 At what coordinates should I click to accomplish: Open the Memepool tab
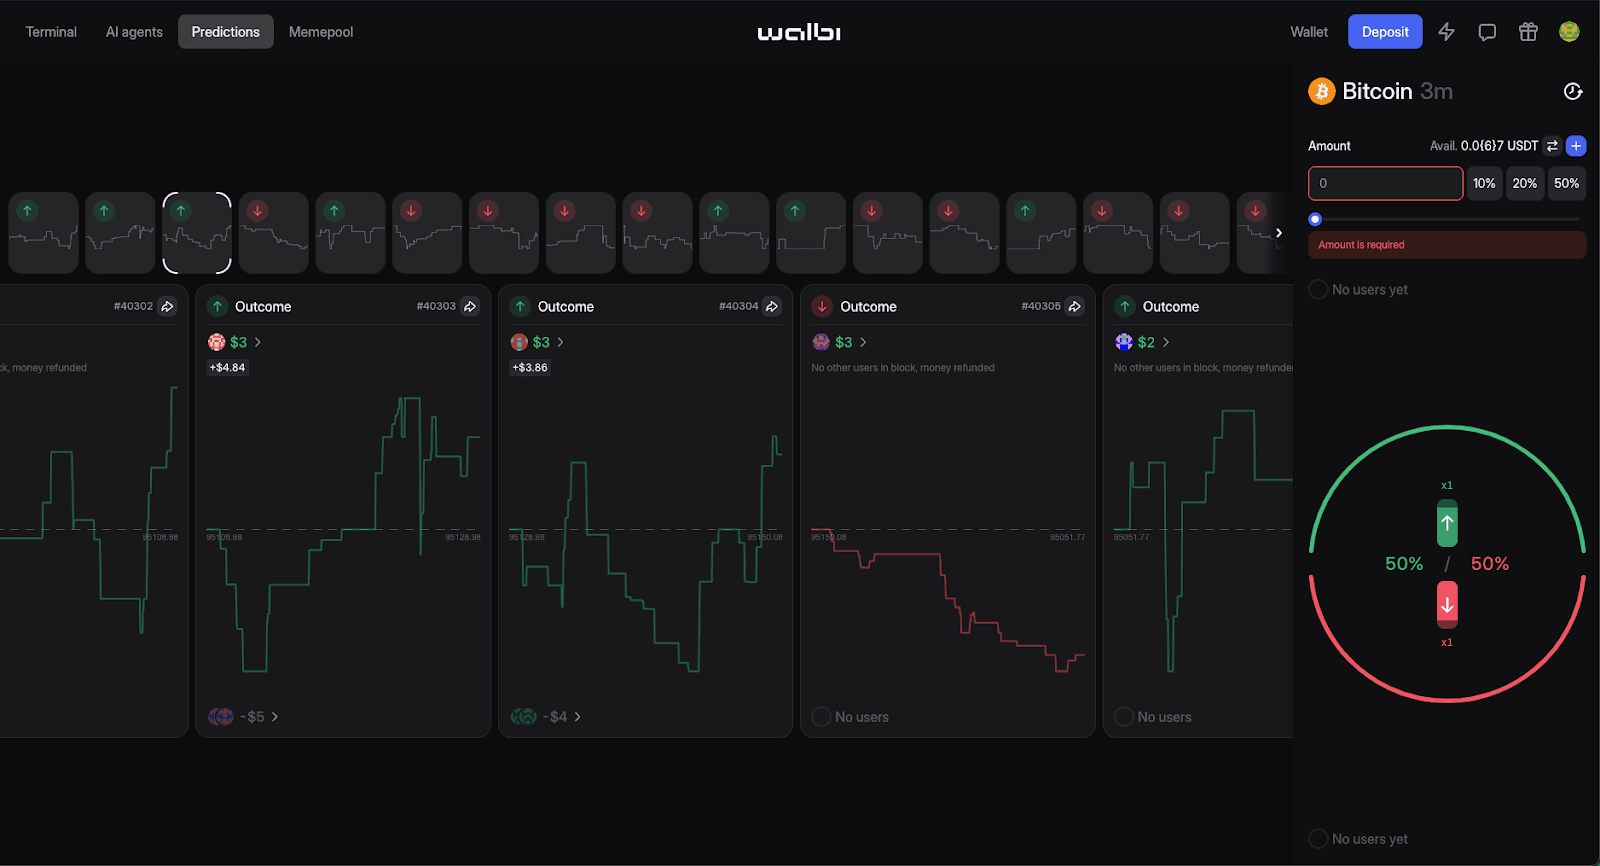coord(321,32)
